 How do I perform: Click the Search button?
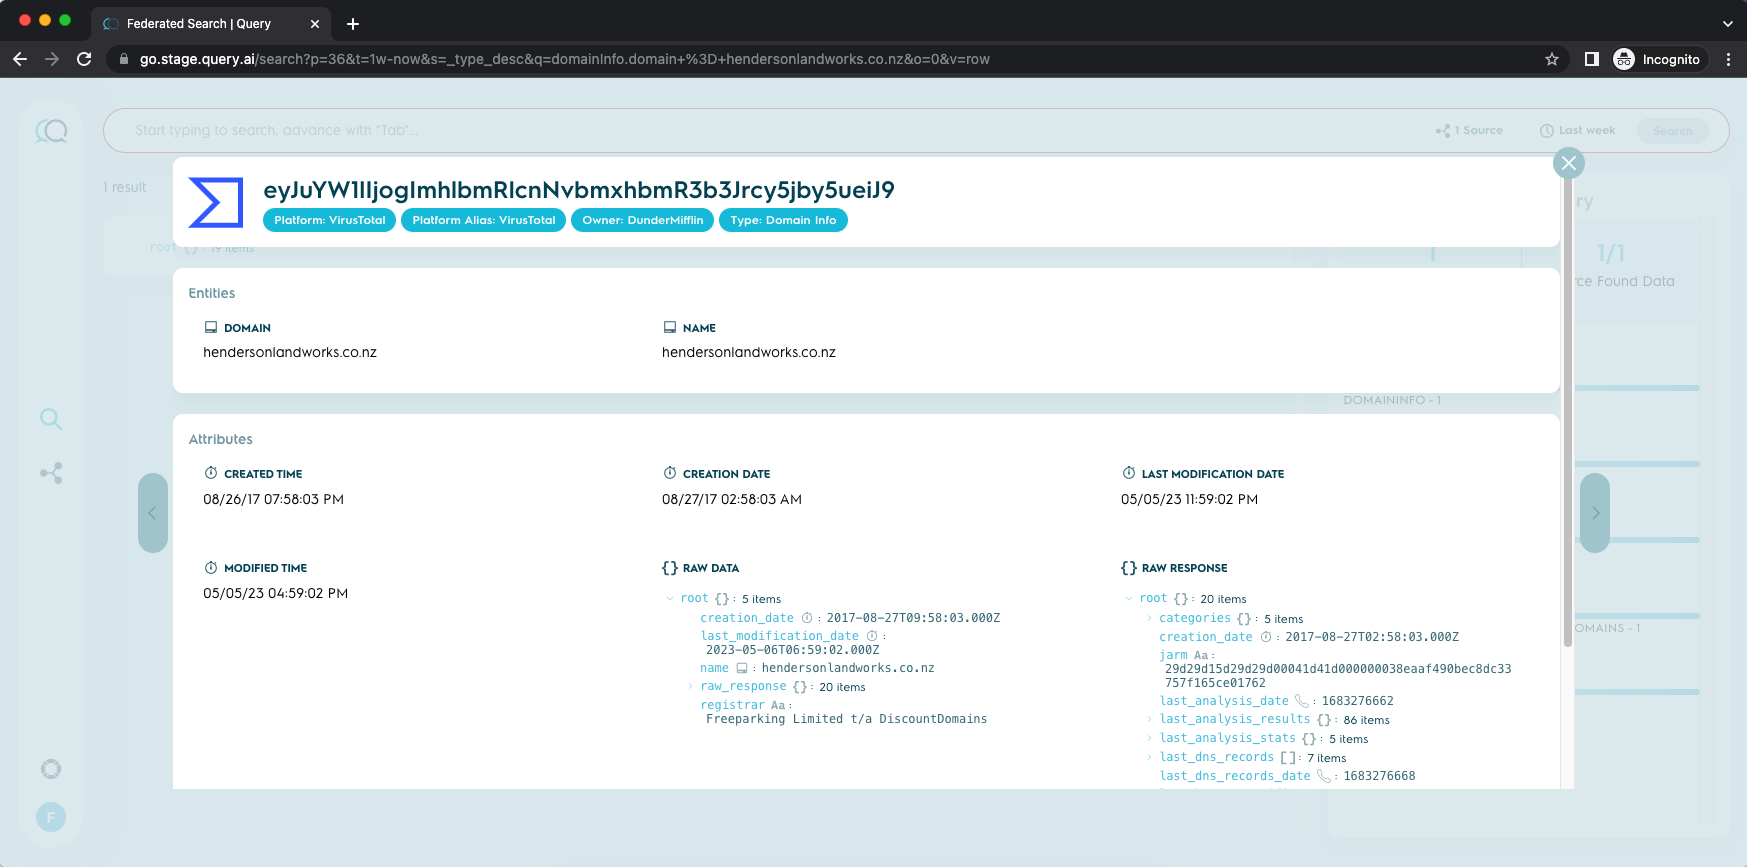click(1672, 131)
